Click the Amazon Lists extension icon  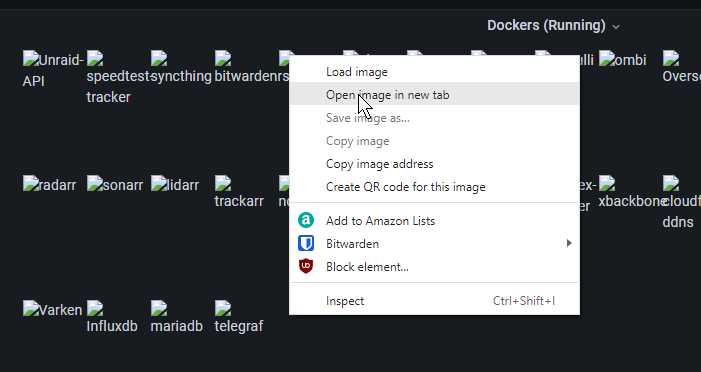tap(306, 220)
